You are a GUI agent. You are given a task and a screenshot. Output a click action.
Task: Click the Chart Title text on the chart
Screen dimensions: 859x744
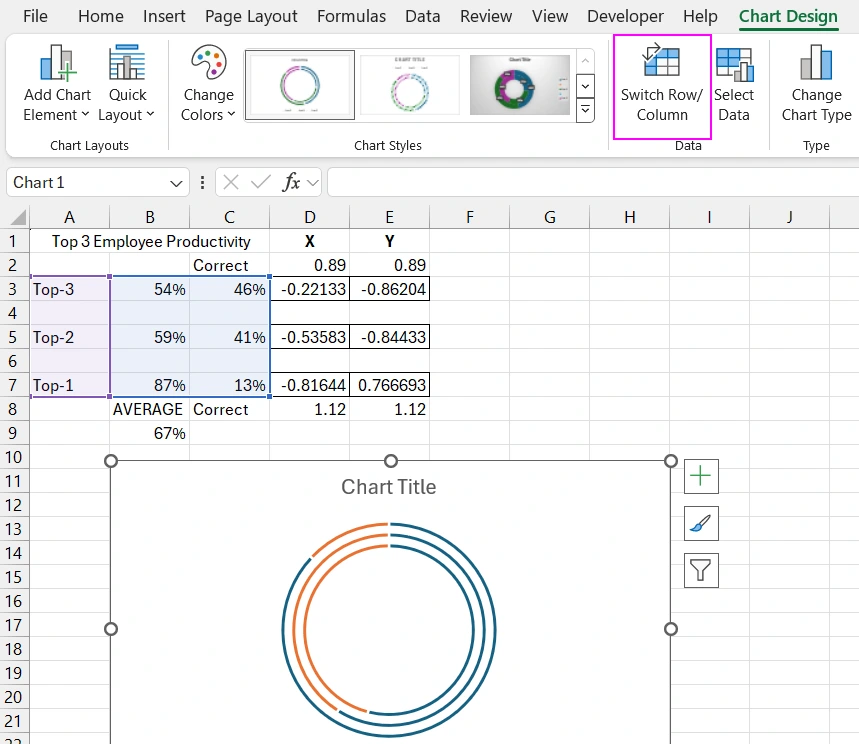click(389, 487)
